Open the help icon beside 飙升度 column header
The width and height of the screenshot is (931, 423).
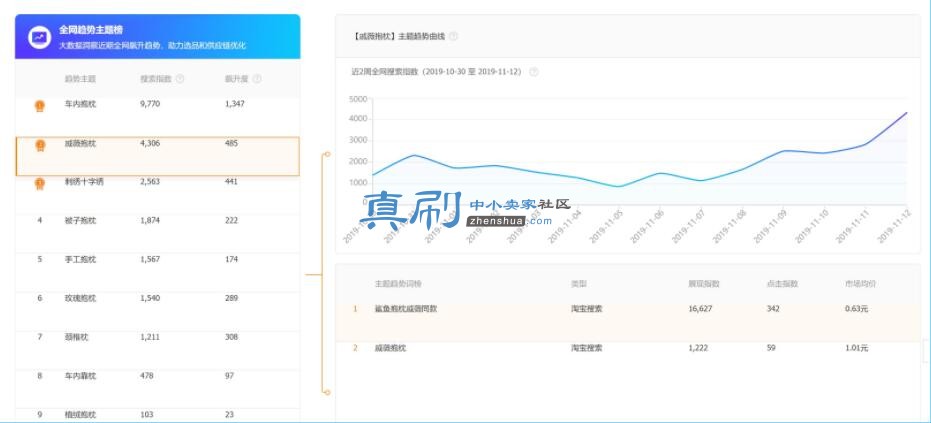pos(256,78)
